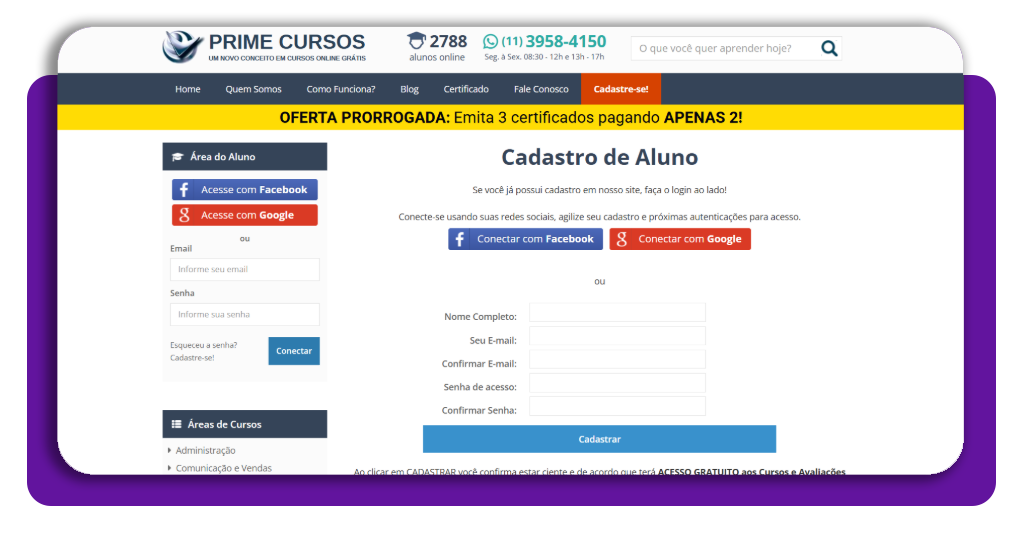Click Facebook icon on Conectar com Facebook
Viewport: 1024px width, 536px height.
click(460, 239)
